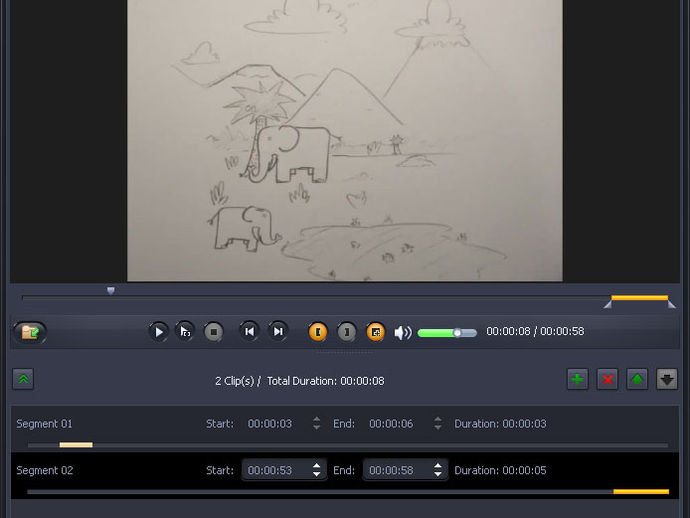The image size is (690, 518).
Task: Click the playhead marker on the timeline
Action: point(111,290)
